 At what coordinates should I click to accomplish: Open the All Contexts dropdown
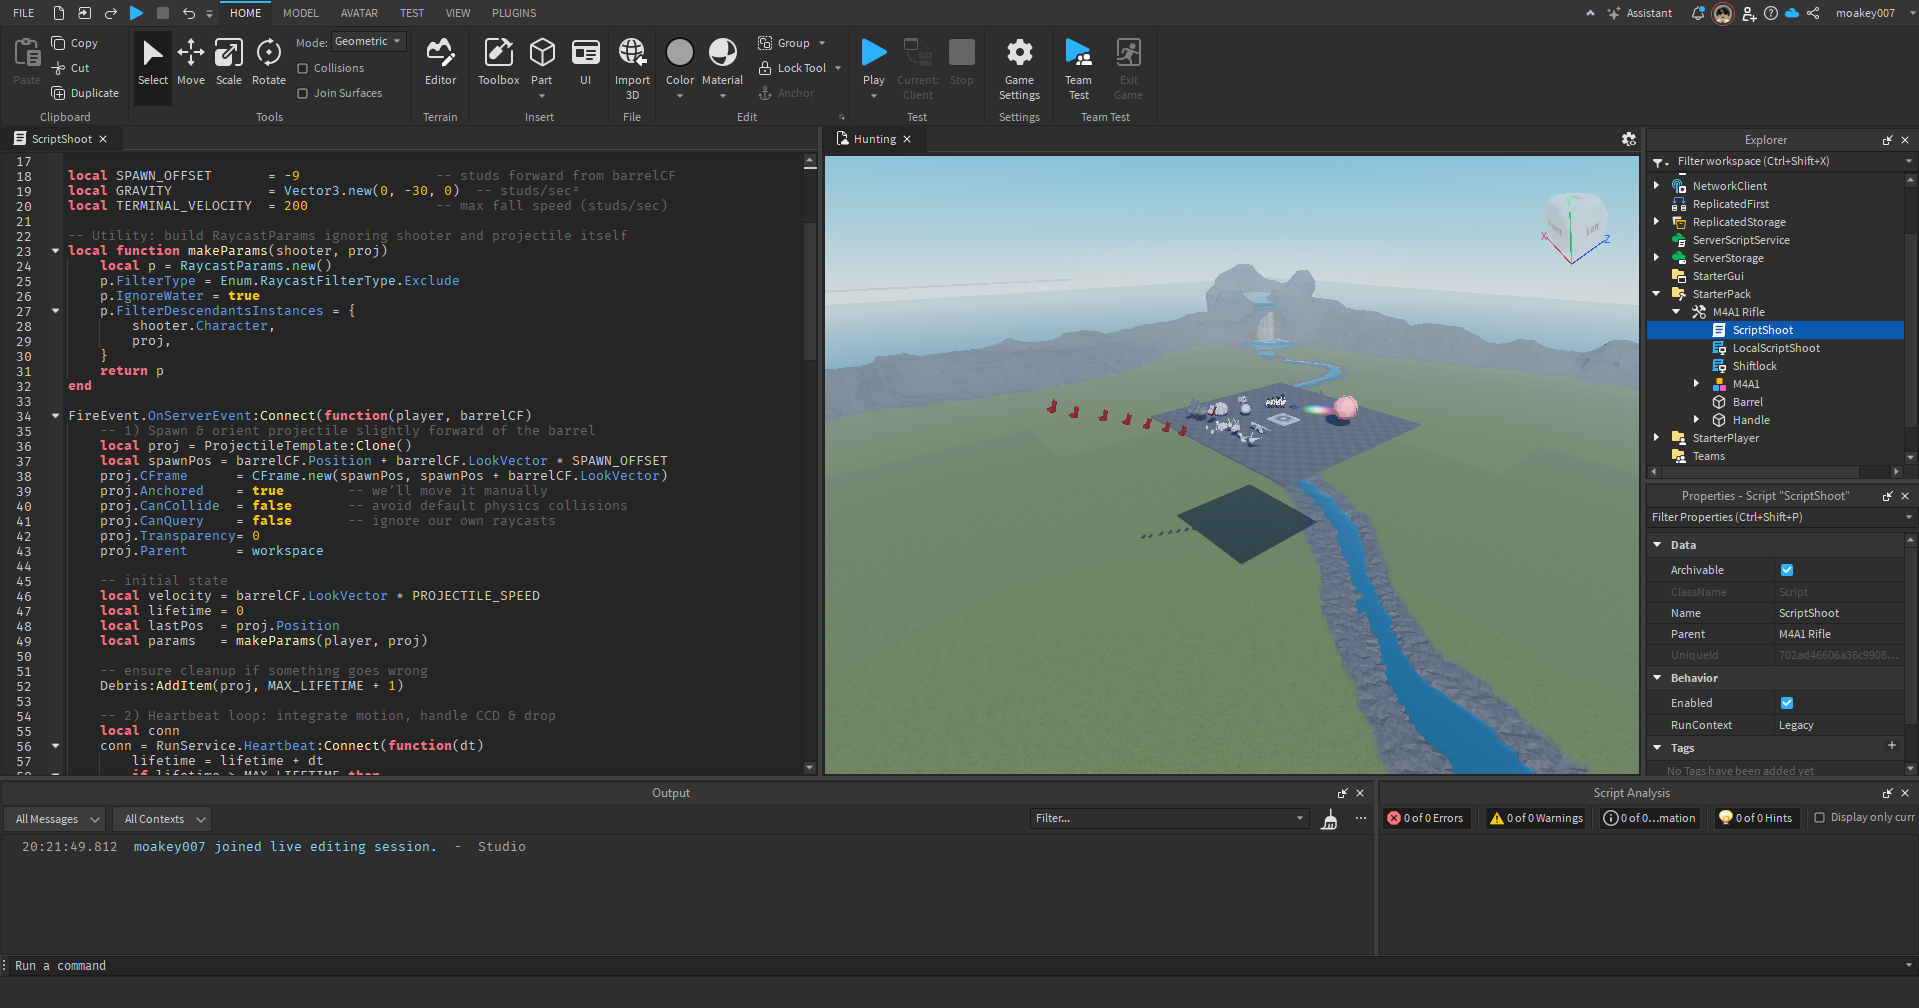(161, 819)
